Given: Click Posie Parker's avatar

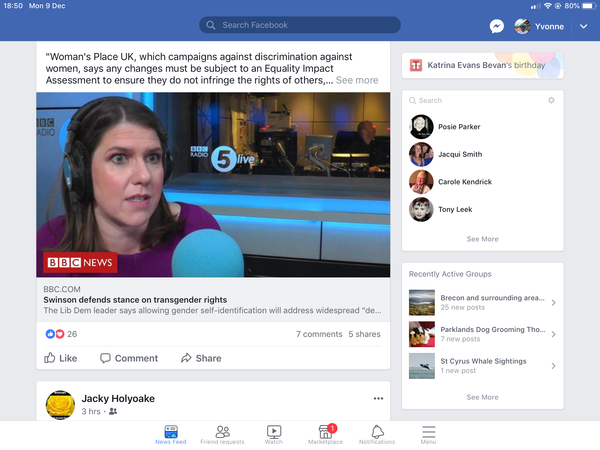Looking at the screenshot, I should click(421, 127).
